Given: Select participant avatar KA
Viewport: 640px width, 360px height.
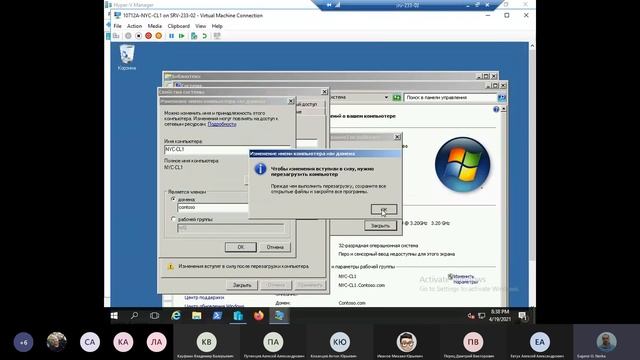Looking at the screenshot, I should pos(123,342).
